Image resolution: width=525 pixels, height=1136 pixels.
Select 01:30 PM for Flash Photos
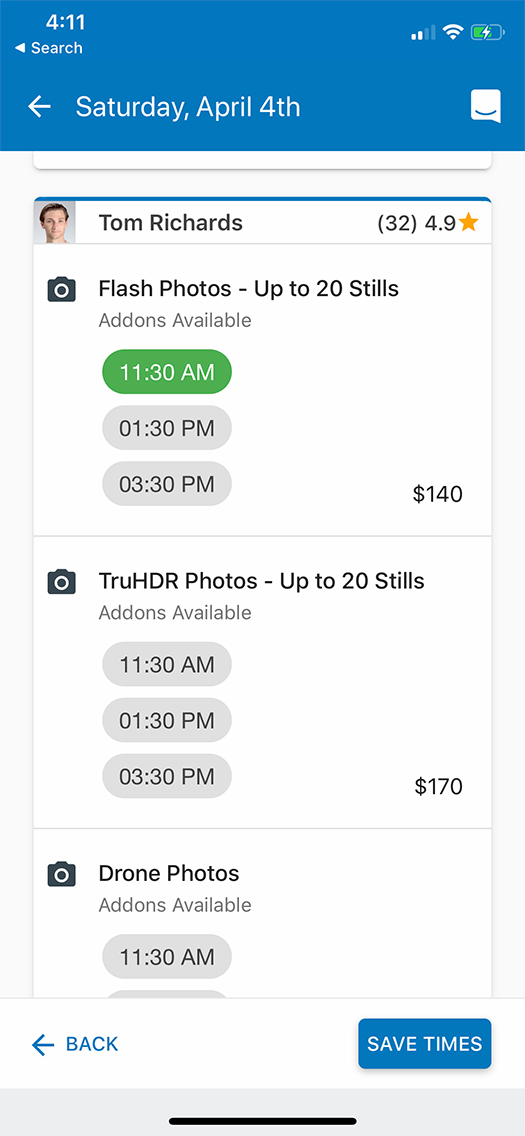pos(167,428)
